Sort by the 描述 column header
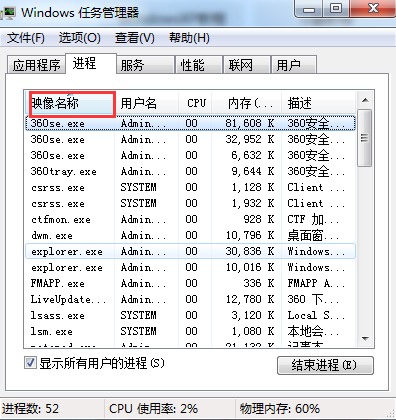The image size is (396, 420). [x=318, y=103]
